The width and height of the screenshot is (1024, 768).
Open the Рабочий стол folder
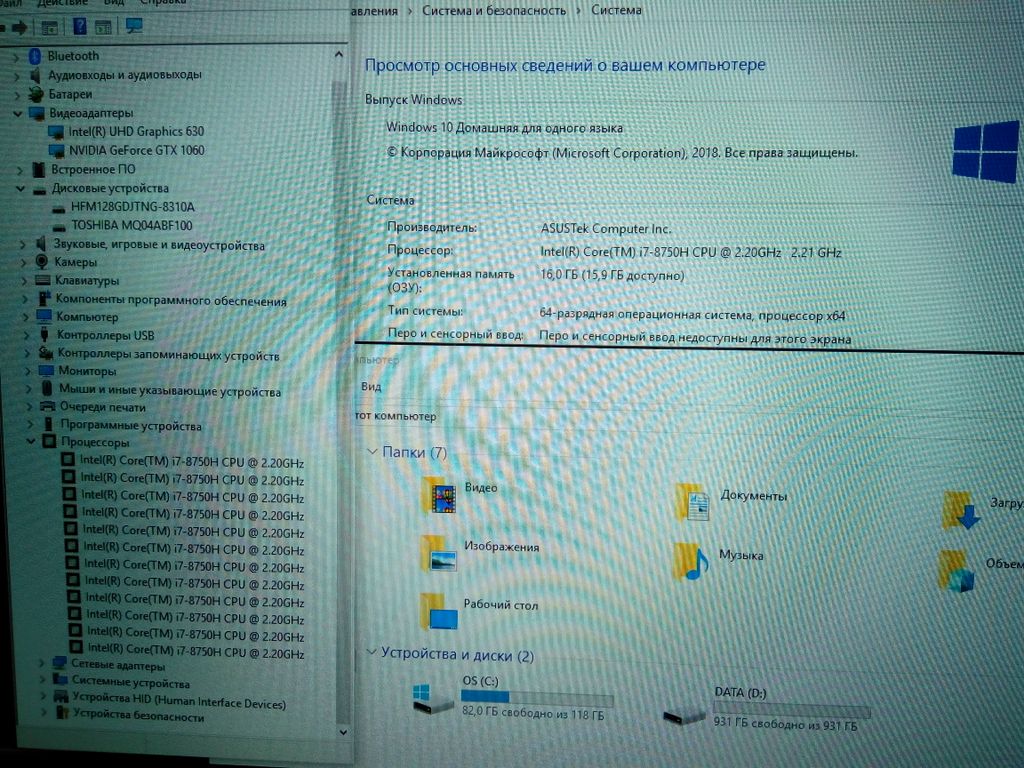438,610
